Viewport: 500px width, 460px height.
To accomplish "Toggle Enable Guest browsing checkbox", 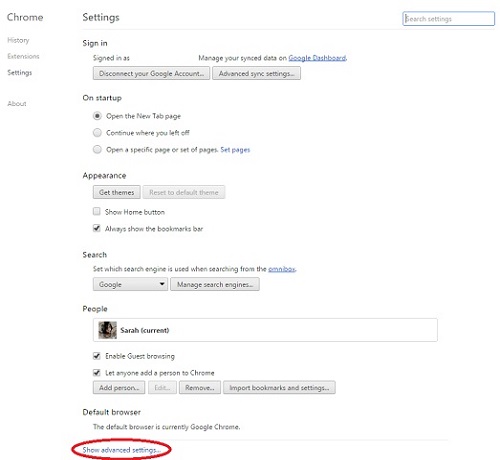I will coord(97,356).
